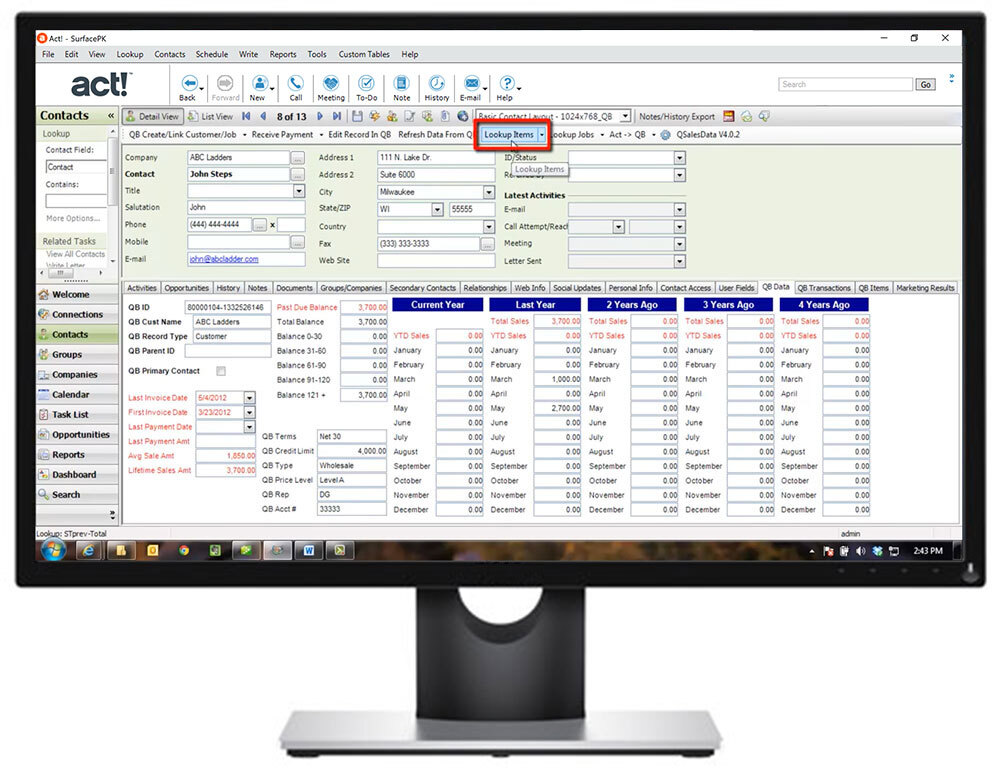Click the globe icon in record toolbar
The width and height of the screenshot is (1000, 769).
click(x=463, y=116)
